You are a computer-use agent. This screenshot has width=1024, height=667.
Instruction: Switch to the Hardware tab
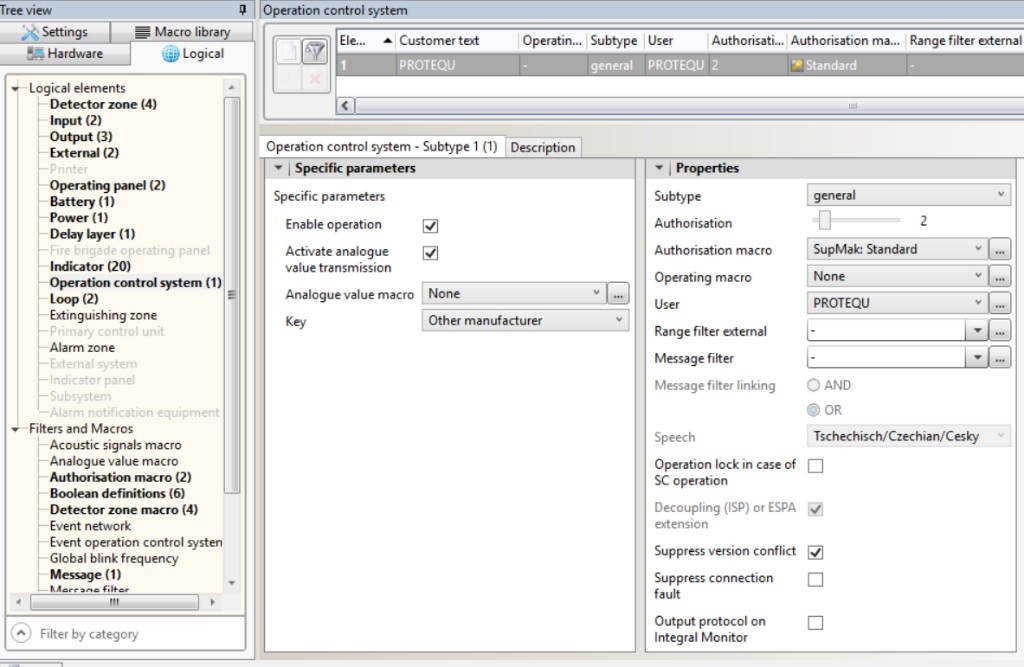(x=65, y=54)
